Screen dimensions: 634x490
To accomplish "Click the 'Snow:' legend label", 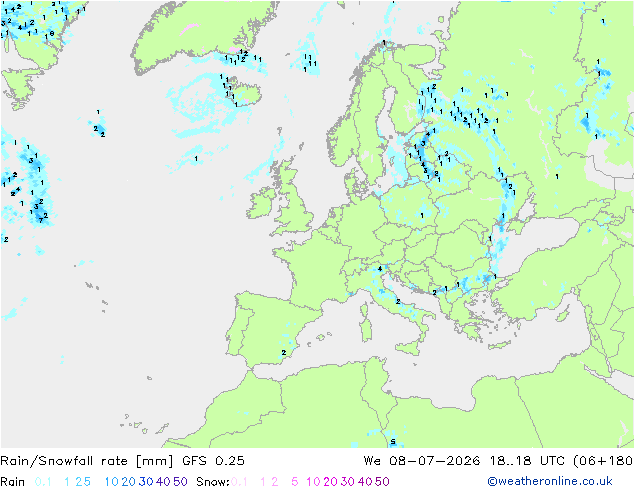I will [213, 482].
